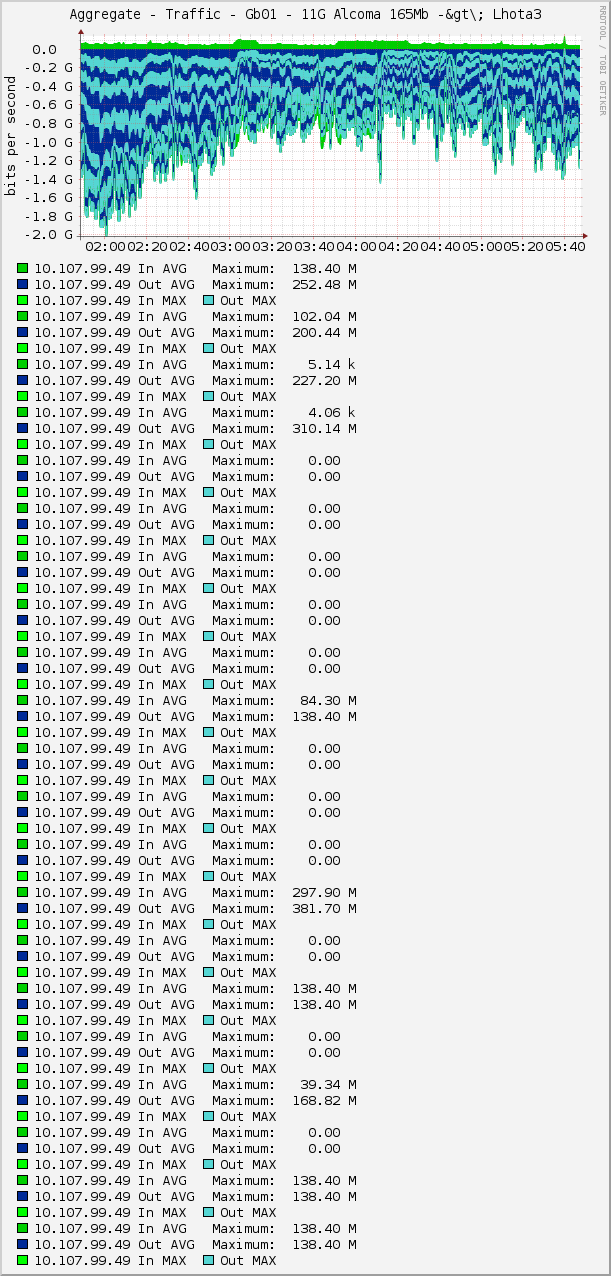
Task: Click the '0.0' y-axis label
Action: 45,49
